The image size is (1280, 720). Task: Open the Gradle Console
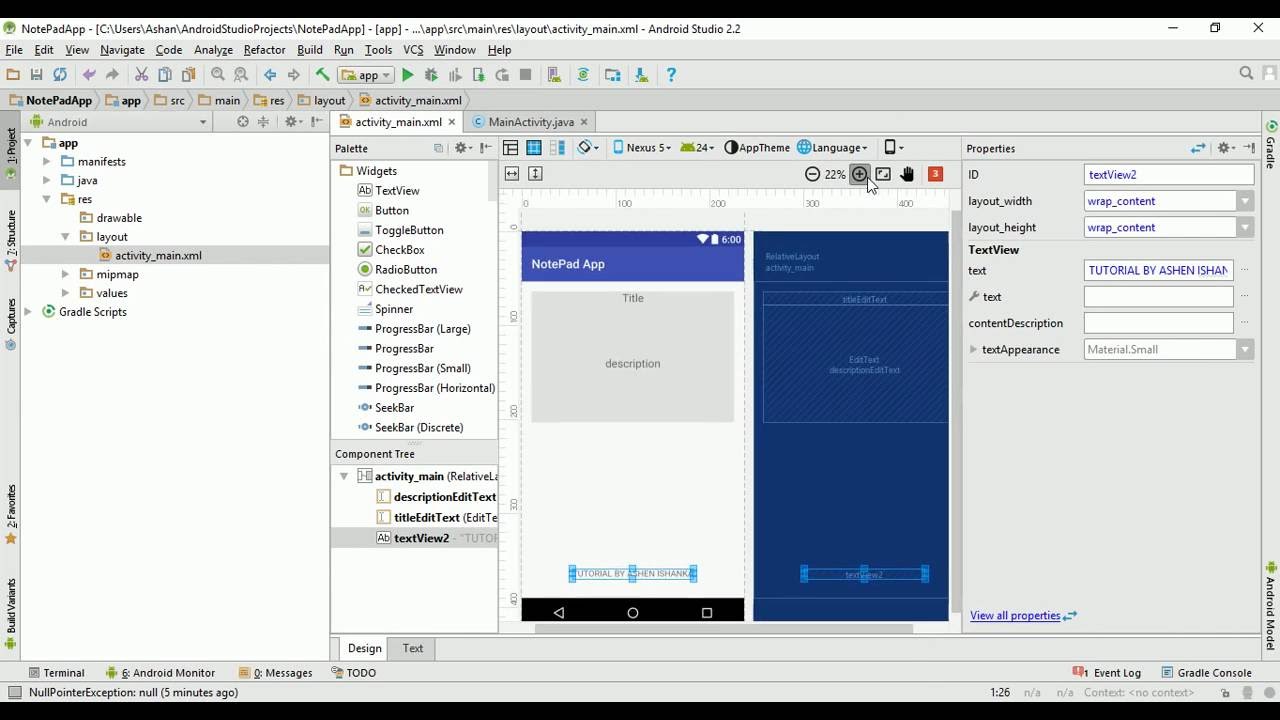point(1206,673)
